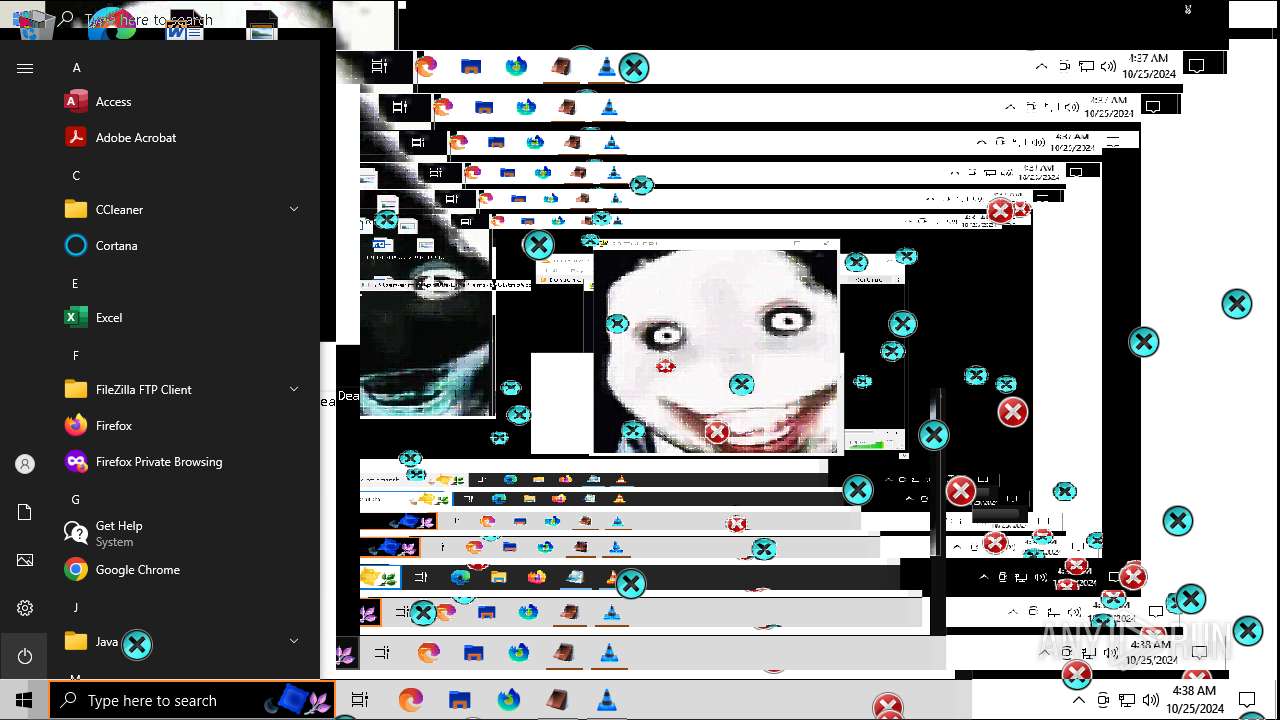1280x720 pixels.
Task: Expand the Java folder chevron
Action: tap(294, 641)
